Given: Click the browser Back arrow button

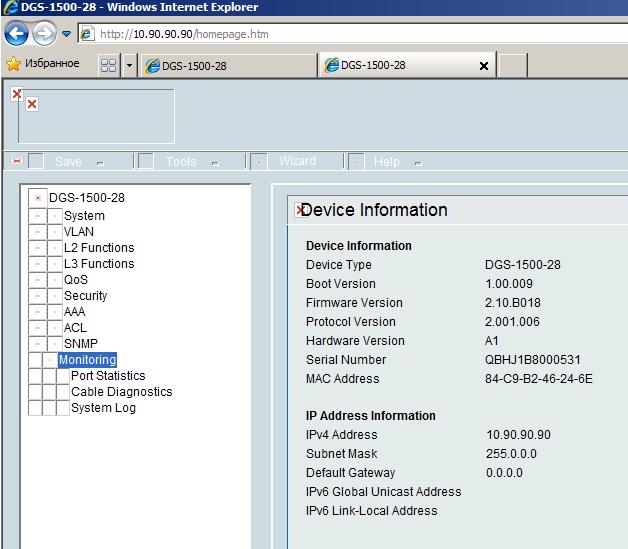Looking at the screenshot, I should 16,33.
